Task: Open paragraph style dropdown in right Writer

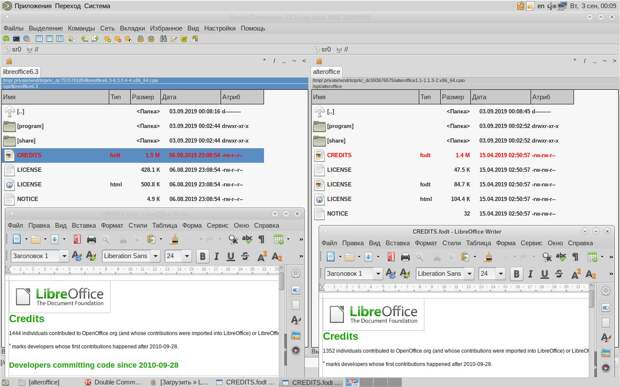Action: click(378, 274)
